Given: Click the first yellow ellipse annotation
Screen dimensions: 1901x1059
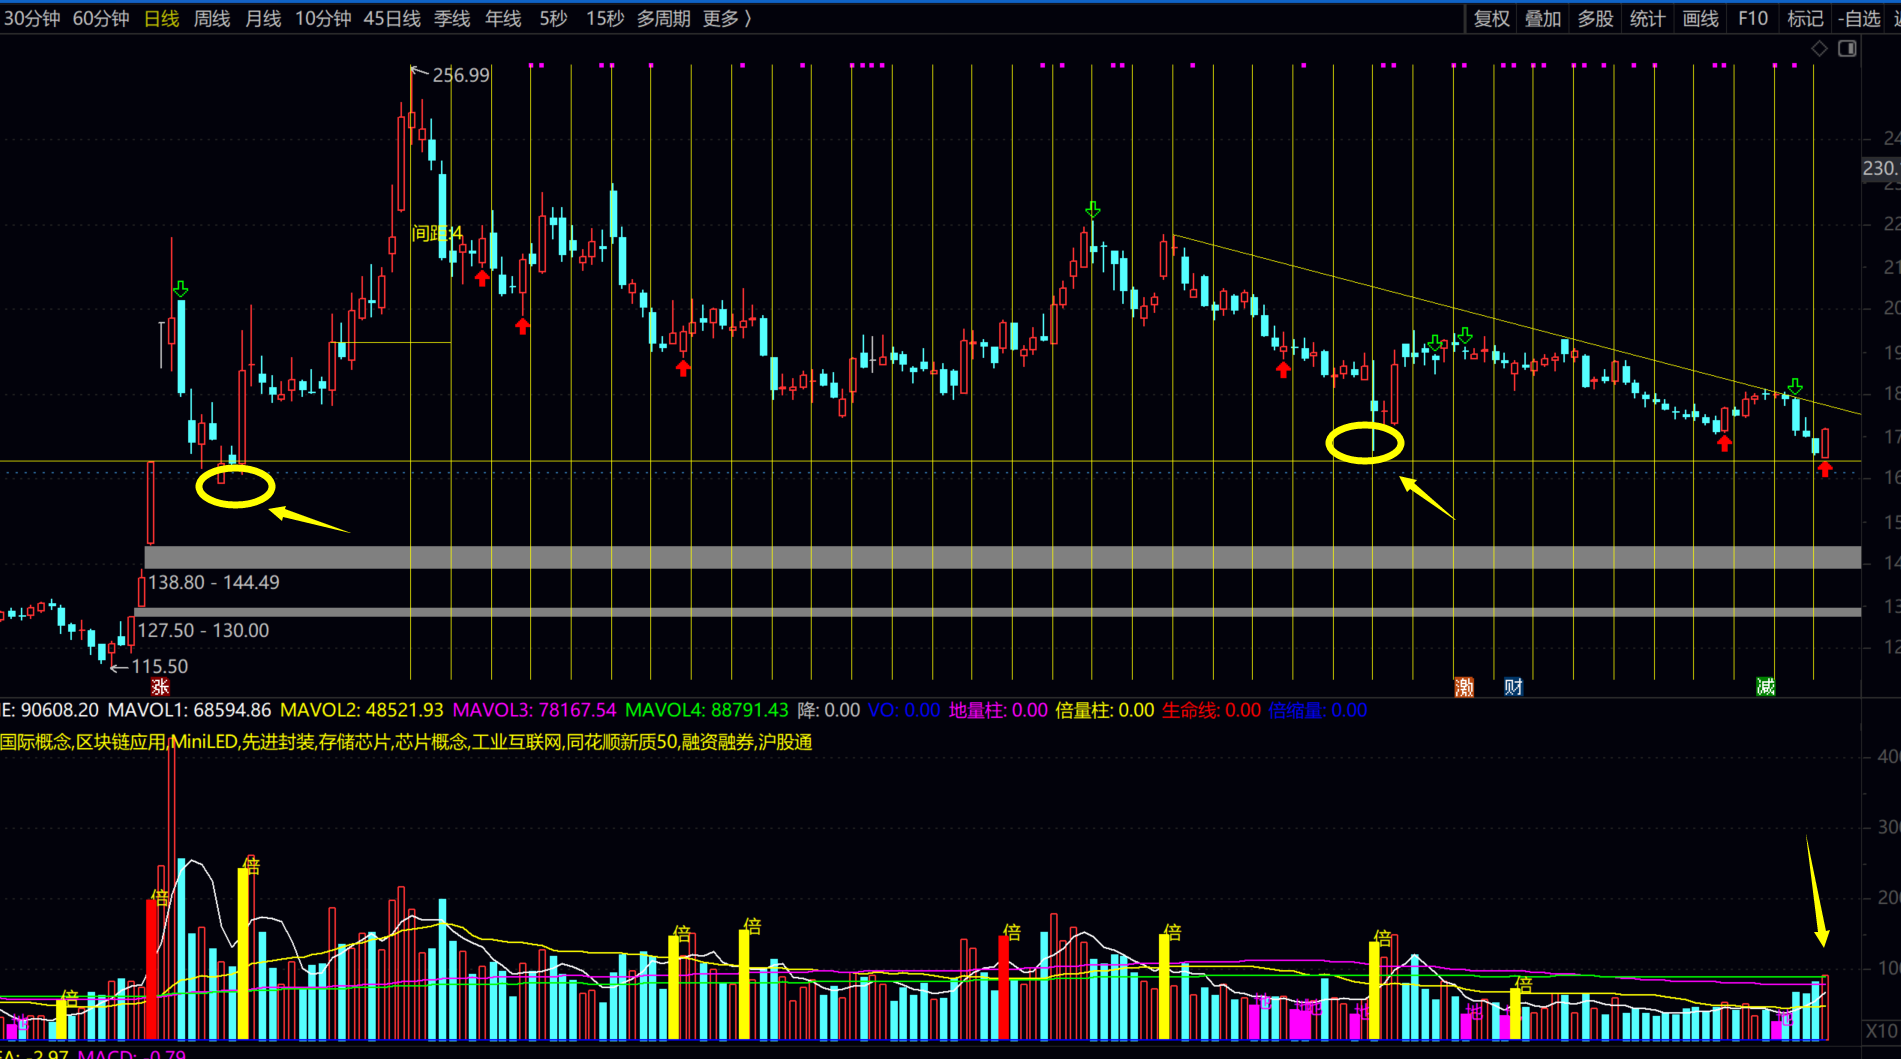Looking at the screenshot, I should [235, 487].
